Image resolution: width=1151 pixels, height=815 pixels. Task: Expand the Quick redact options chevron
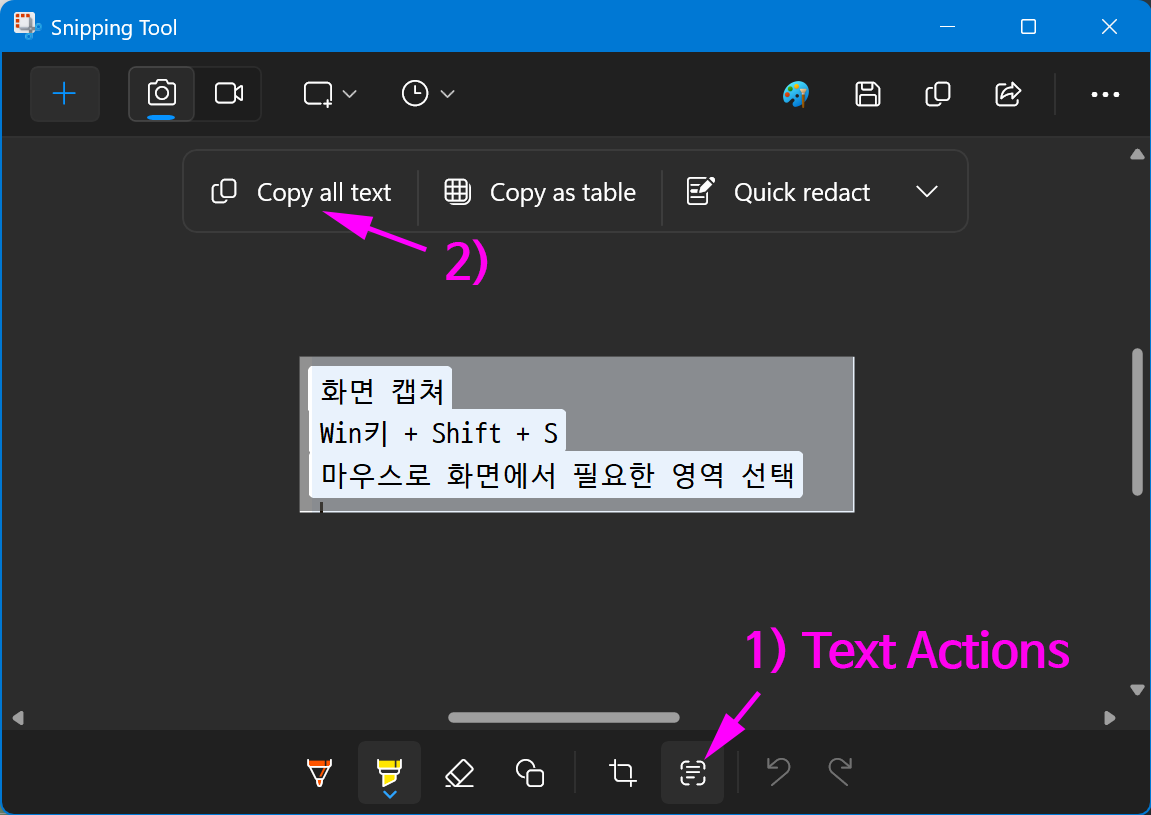[x=927, y=192]
